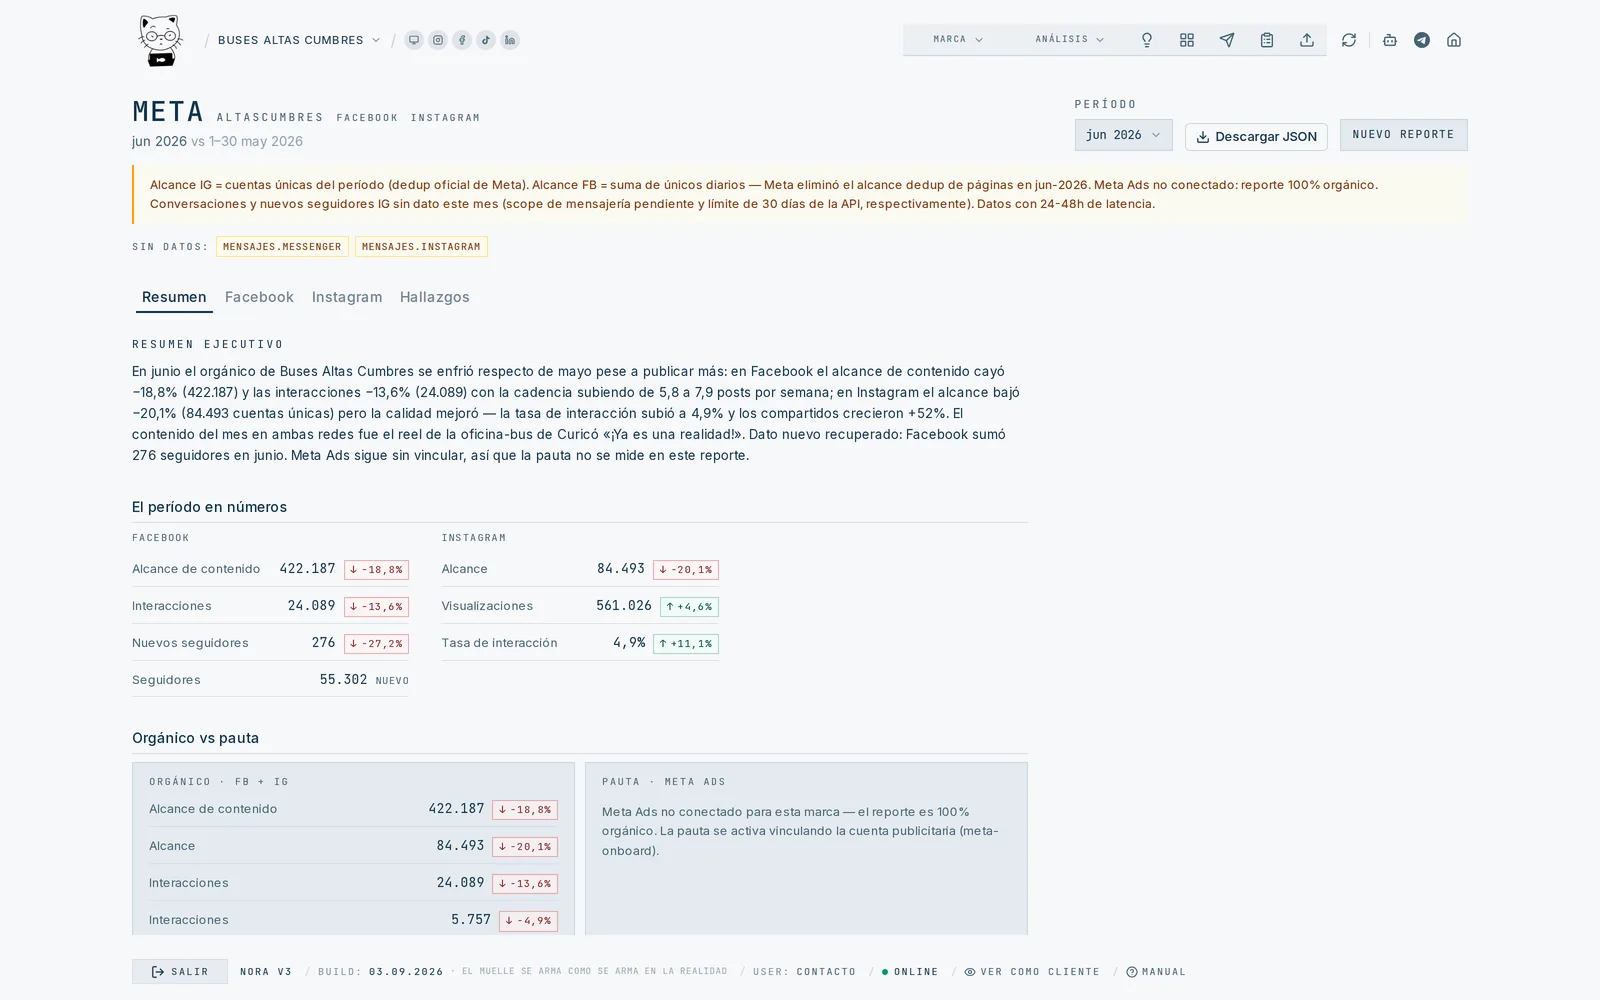This screenshot has width=1600, height=1000.
Task: Open the grid dashboard icon
Action: (x=1187, y=40)
